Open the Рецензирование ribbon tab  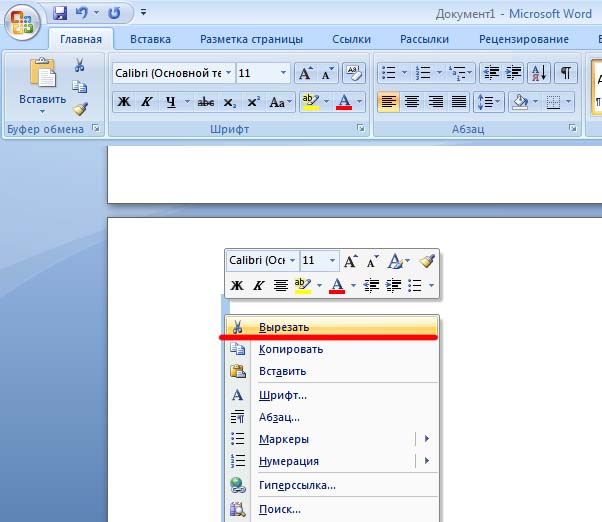pyautogui.click(x=524, y=39)
